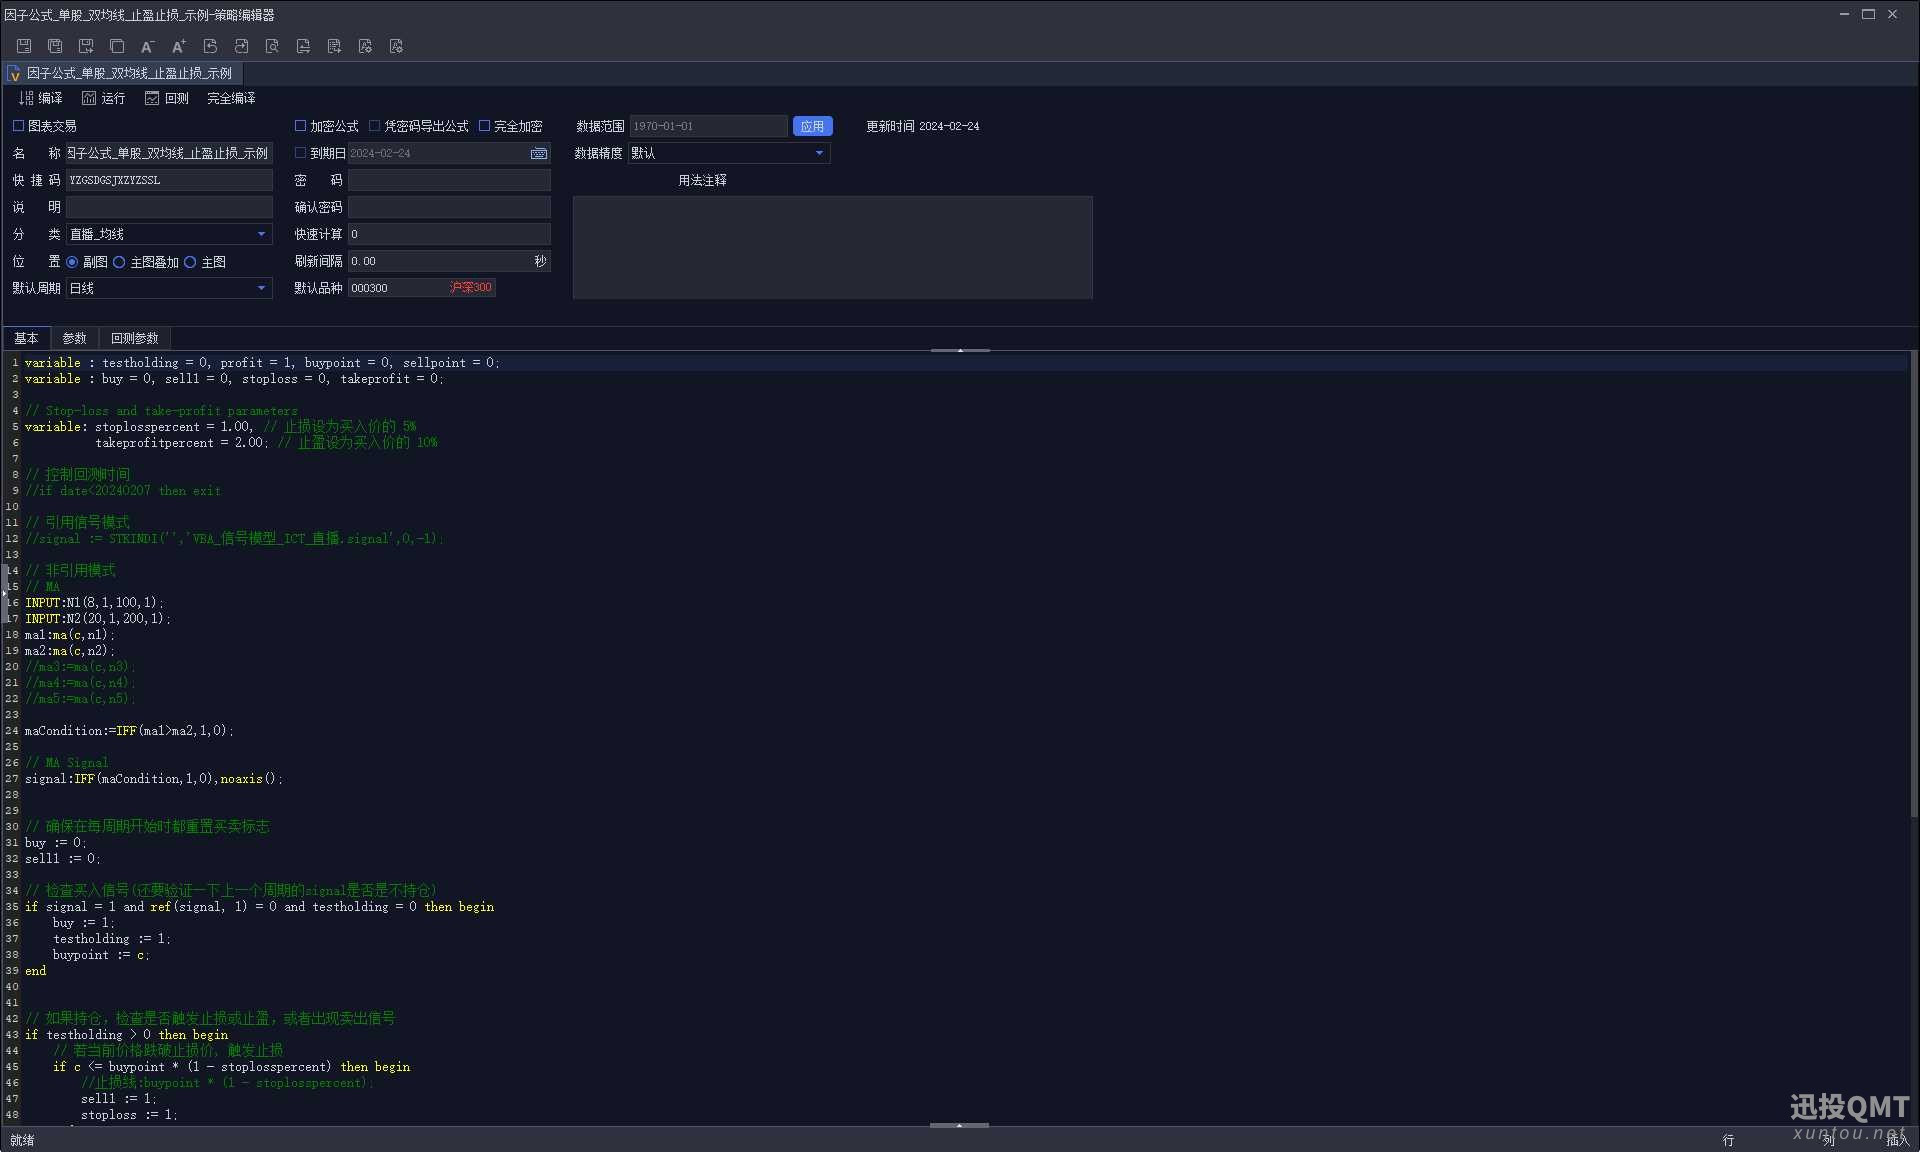Click line 38 'buypoint := c;'
This screenshot has height=1152, width=1920.
pos(101,955)
